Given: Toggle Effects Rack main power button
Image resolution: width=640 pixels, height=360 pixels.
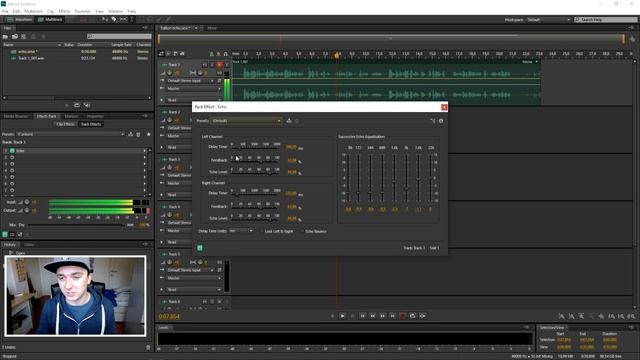Looking at the screenshot, I should pyautogui.click(x=4, y=234).
